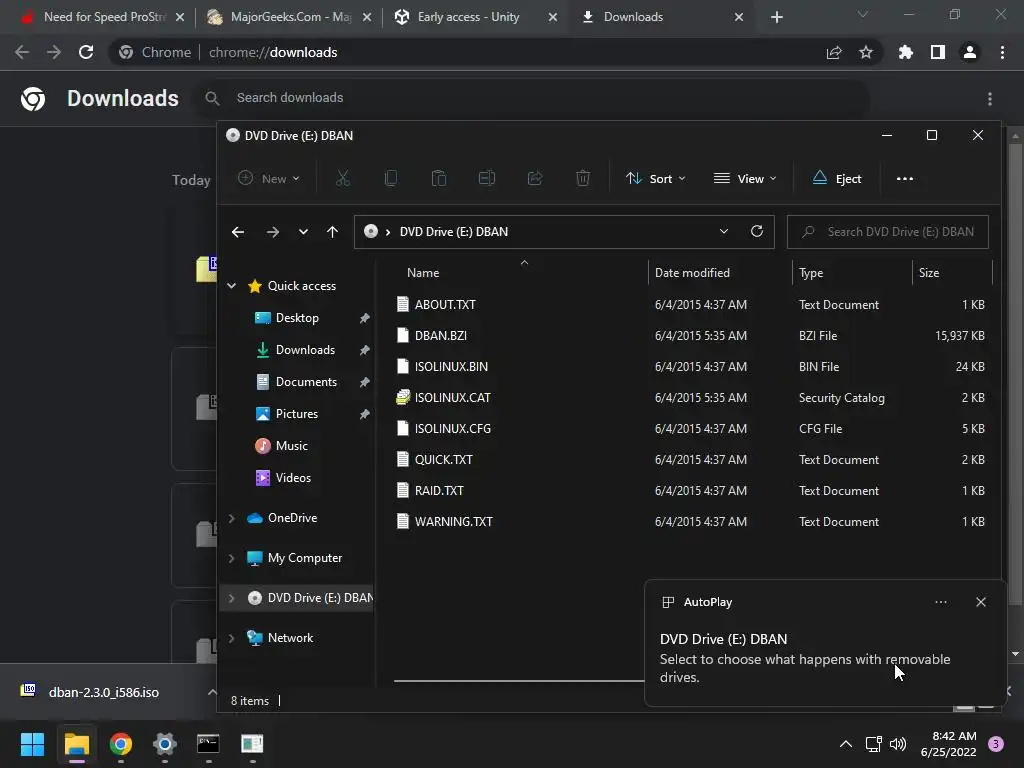1024x768 pixels.
Task: Switch to MajorGeeks.Com Chrome tab
Action: click(290, 17)
